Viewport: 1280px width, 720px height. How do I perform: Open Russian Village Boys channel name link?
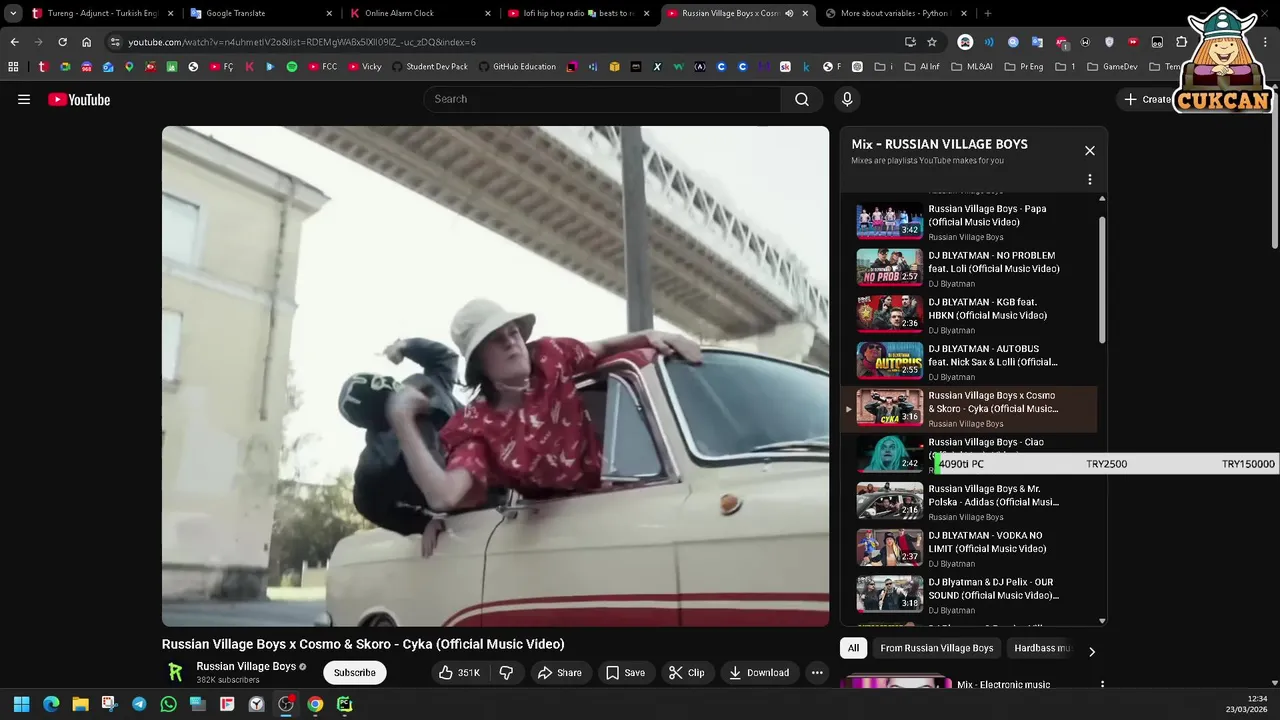click(246, 666)
